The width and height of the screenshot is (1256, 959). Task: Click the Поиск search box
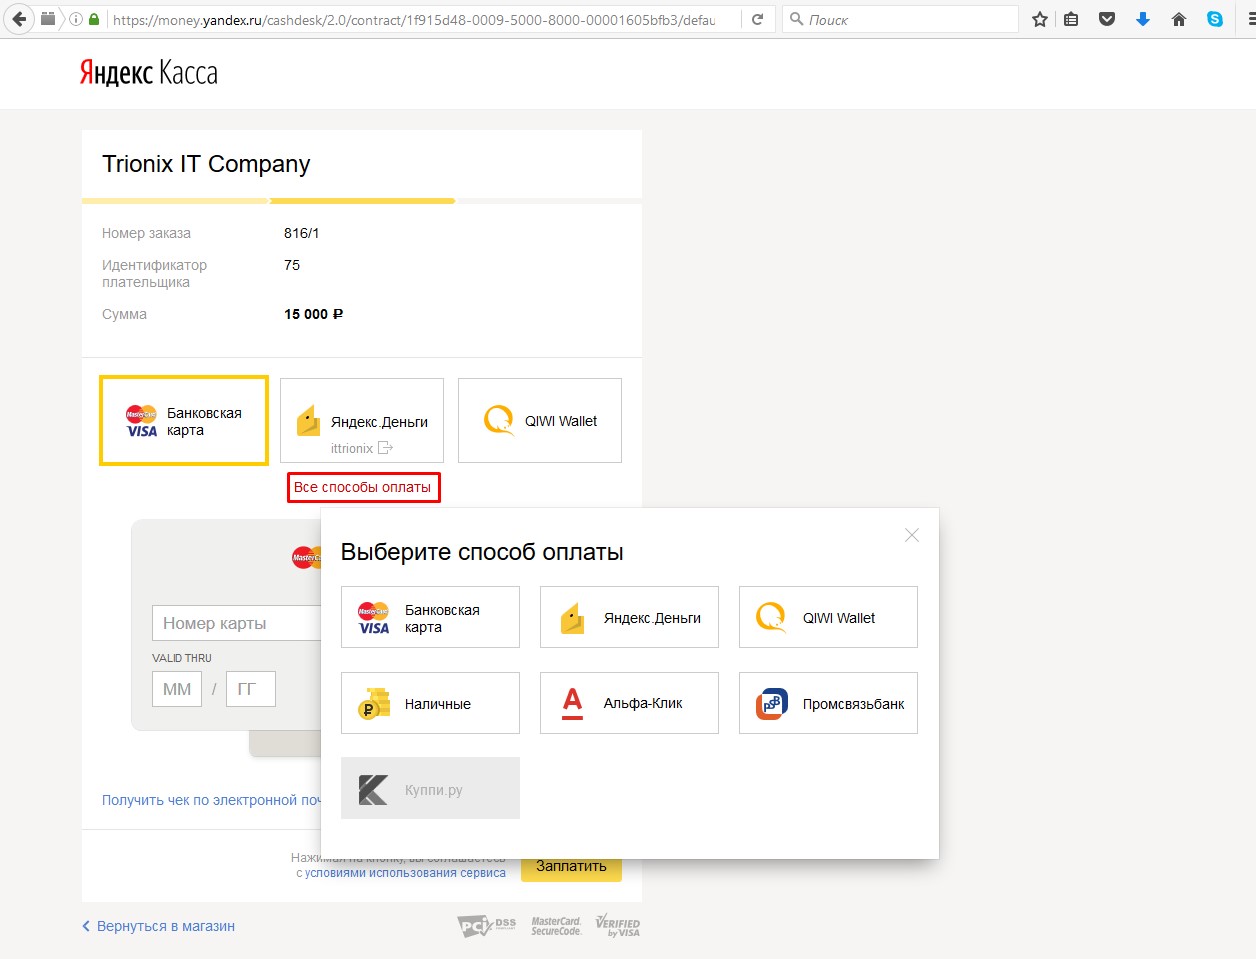[900, 19]
